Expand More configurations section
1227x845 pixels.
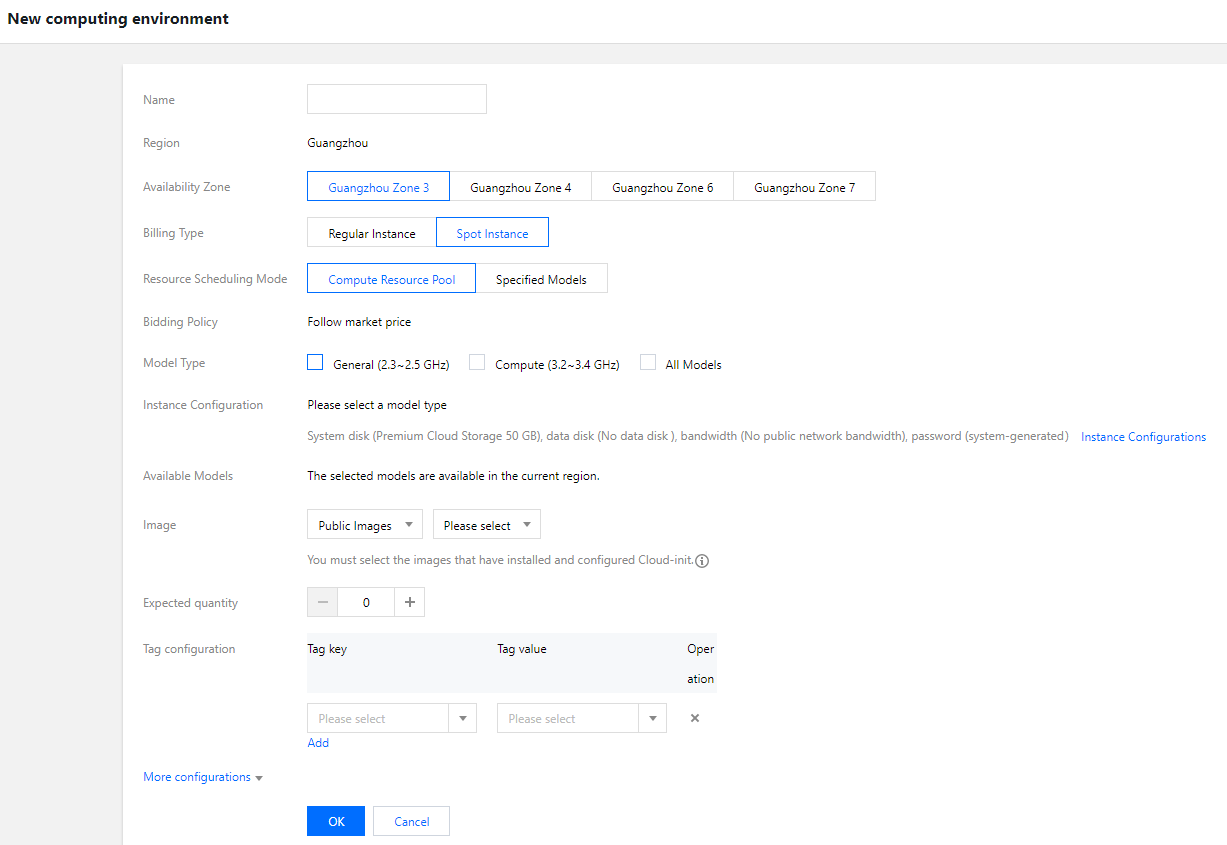point(203,777)
